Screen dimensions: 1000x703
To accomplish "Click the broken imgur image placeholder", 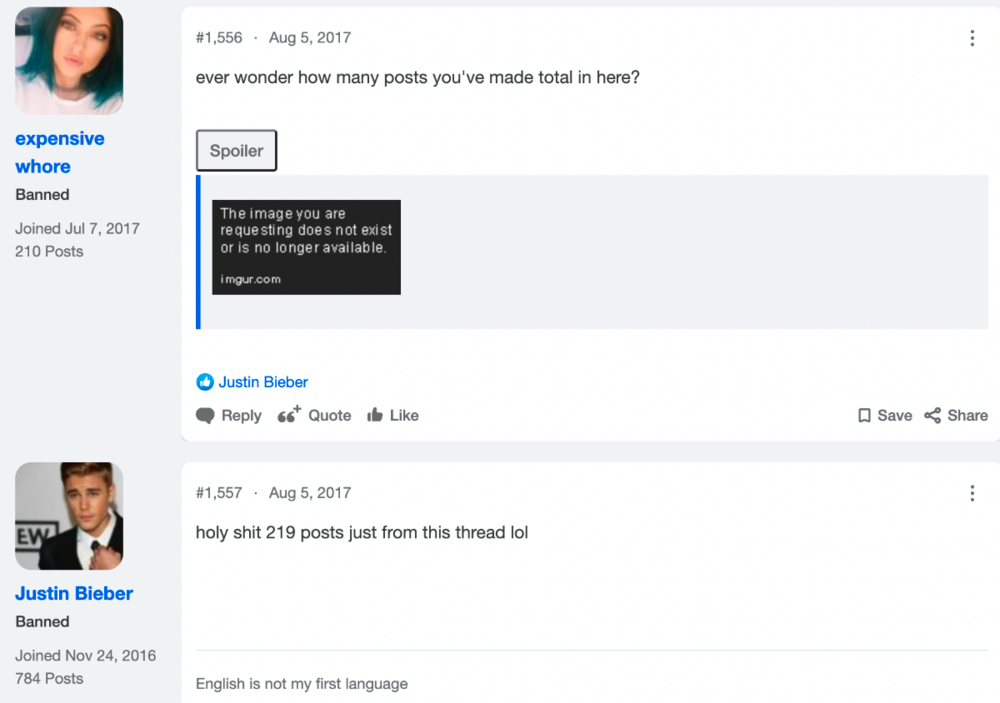I will (306, 248).
